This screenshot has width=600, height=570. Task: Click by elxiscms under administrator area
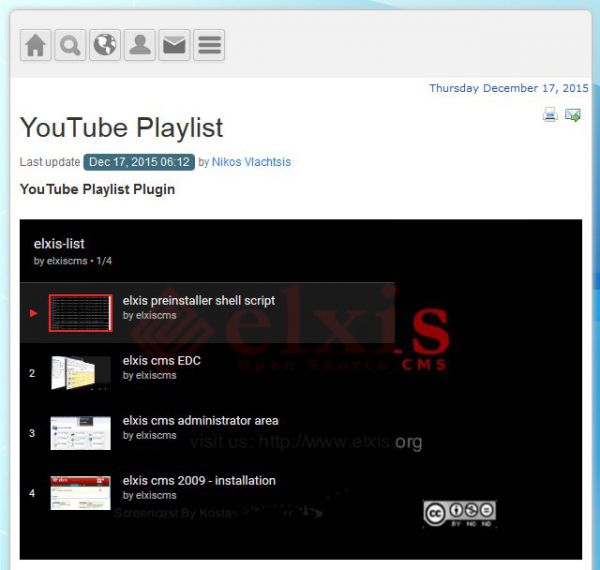click(x=150, y=435)
